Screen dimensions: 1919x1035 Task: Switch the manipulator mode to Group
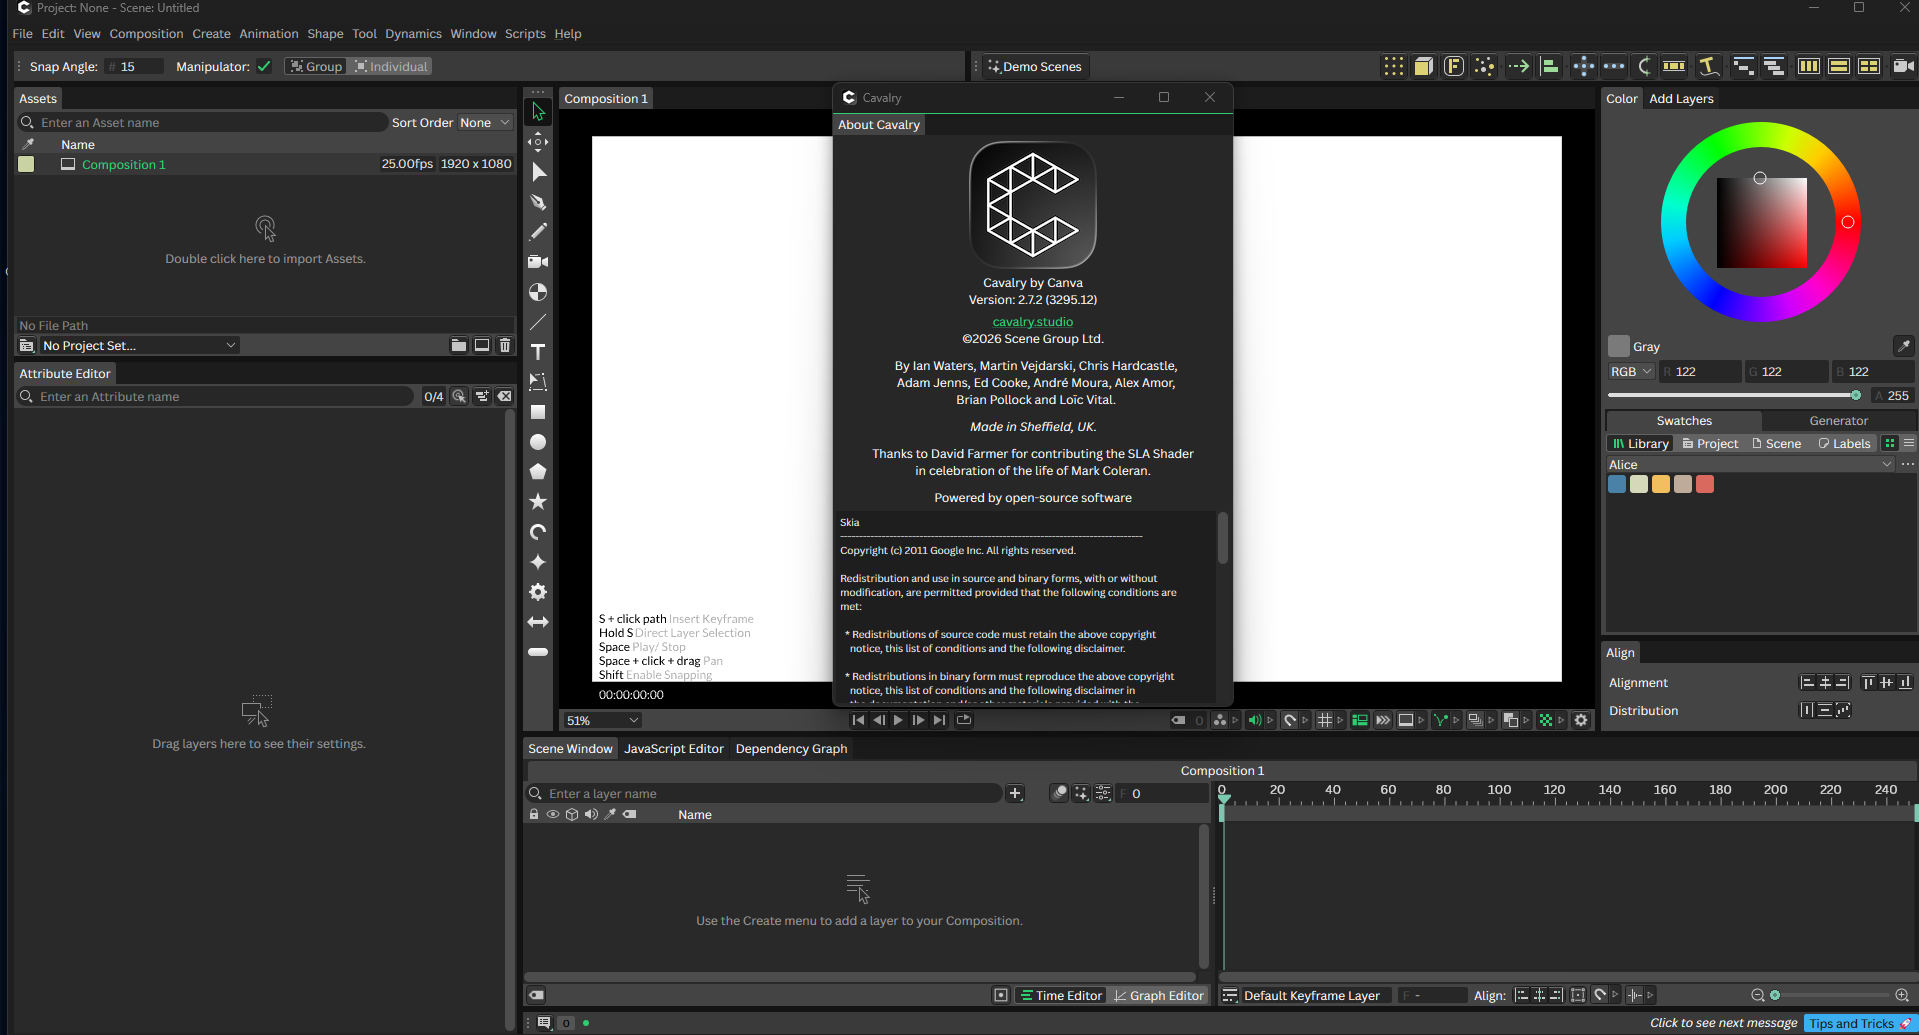pos(316,66)
